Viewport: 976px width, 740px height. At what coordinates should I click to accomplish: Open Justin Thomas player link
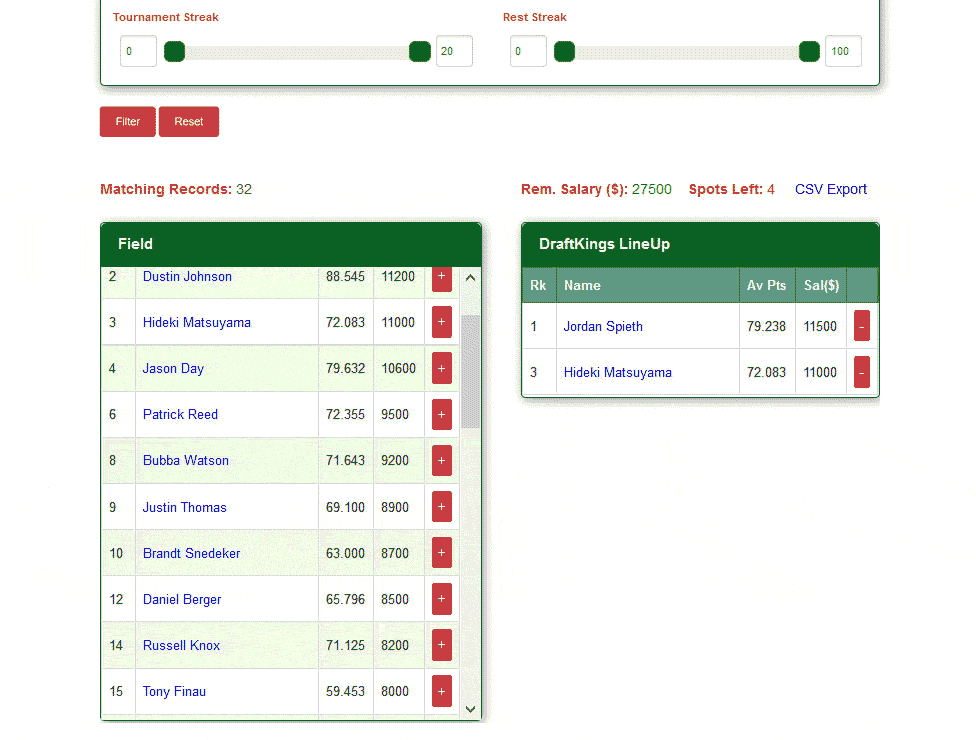click(184, 507)
